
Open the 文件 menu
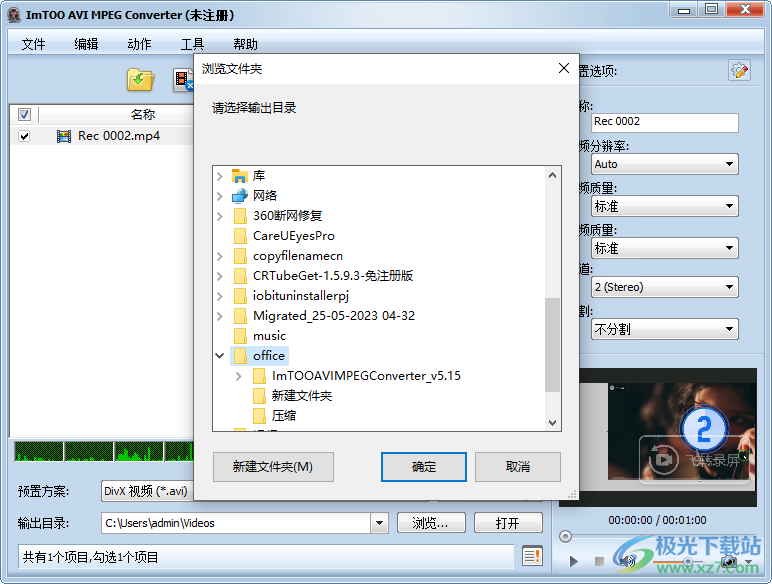[33, 44]
